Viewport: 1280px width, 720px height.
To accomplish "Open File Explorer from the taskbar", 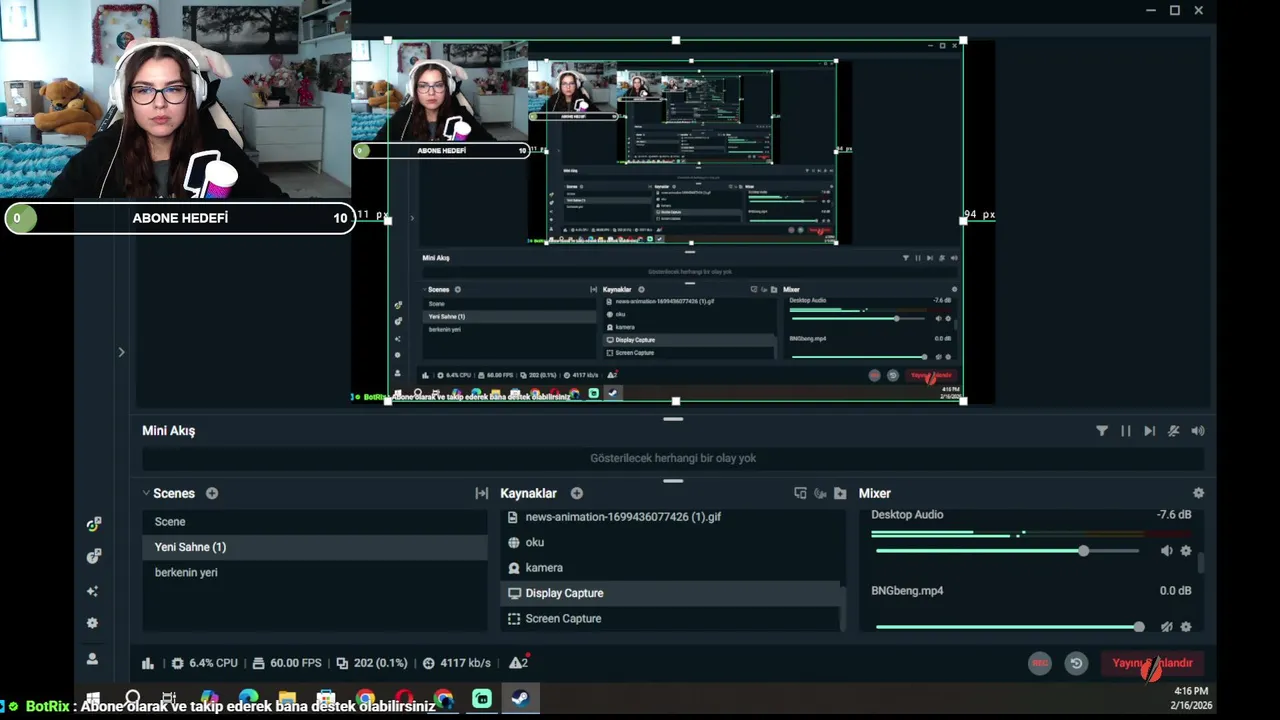I will point(287,698).
